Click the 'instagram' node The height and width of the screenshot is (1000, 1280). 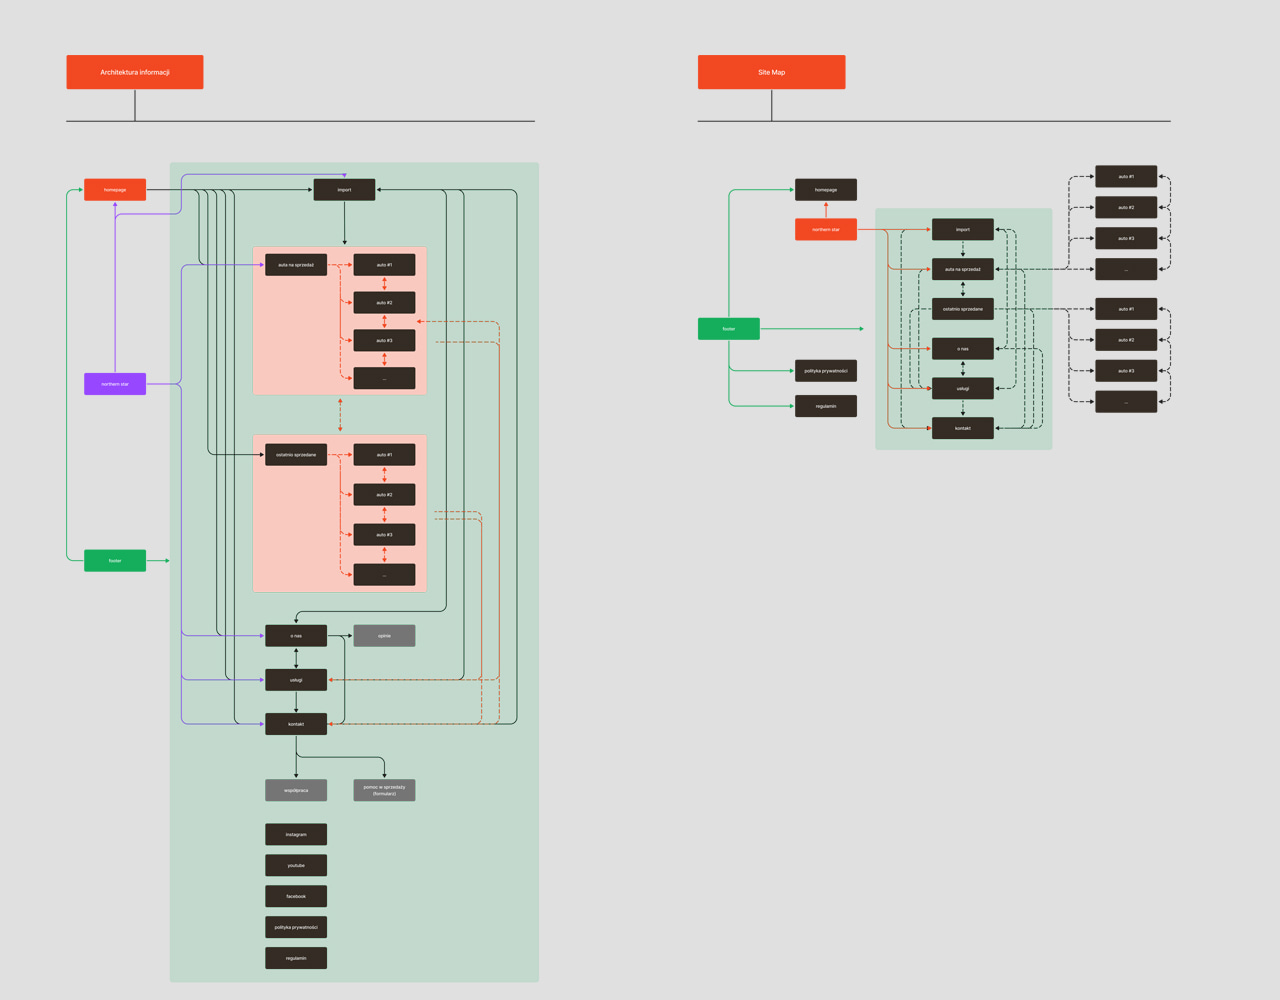point(296,834)
